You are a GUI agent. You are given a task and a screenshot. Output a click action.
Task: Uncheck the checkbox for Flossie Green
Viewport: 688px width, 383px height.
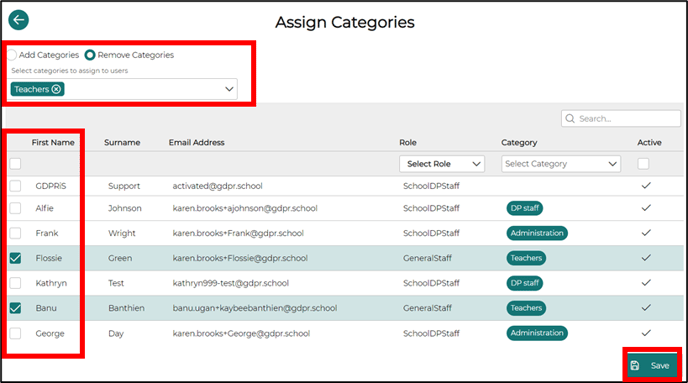click(x=15, y=258)
